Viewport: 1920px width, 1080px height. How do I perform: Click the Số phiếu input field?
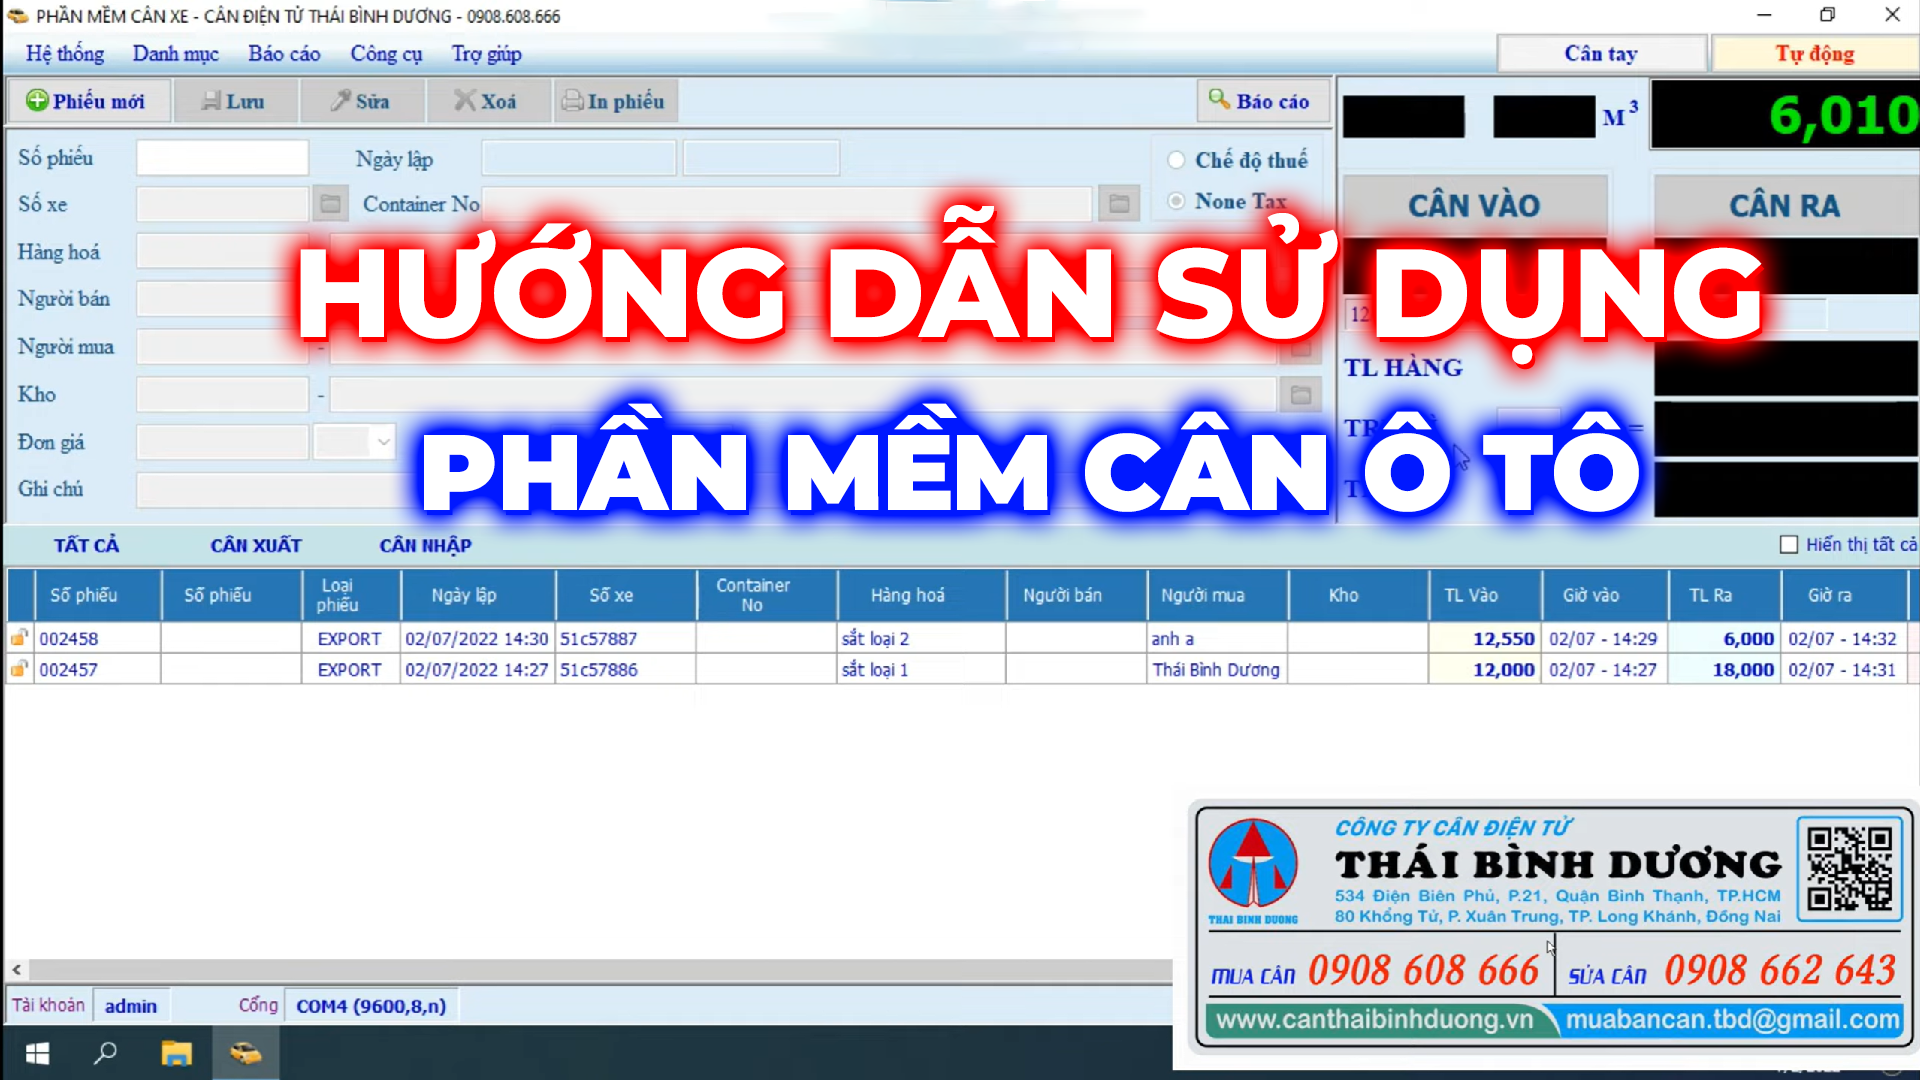(x=223, y=157)
